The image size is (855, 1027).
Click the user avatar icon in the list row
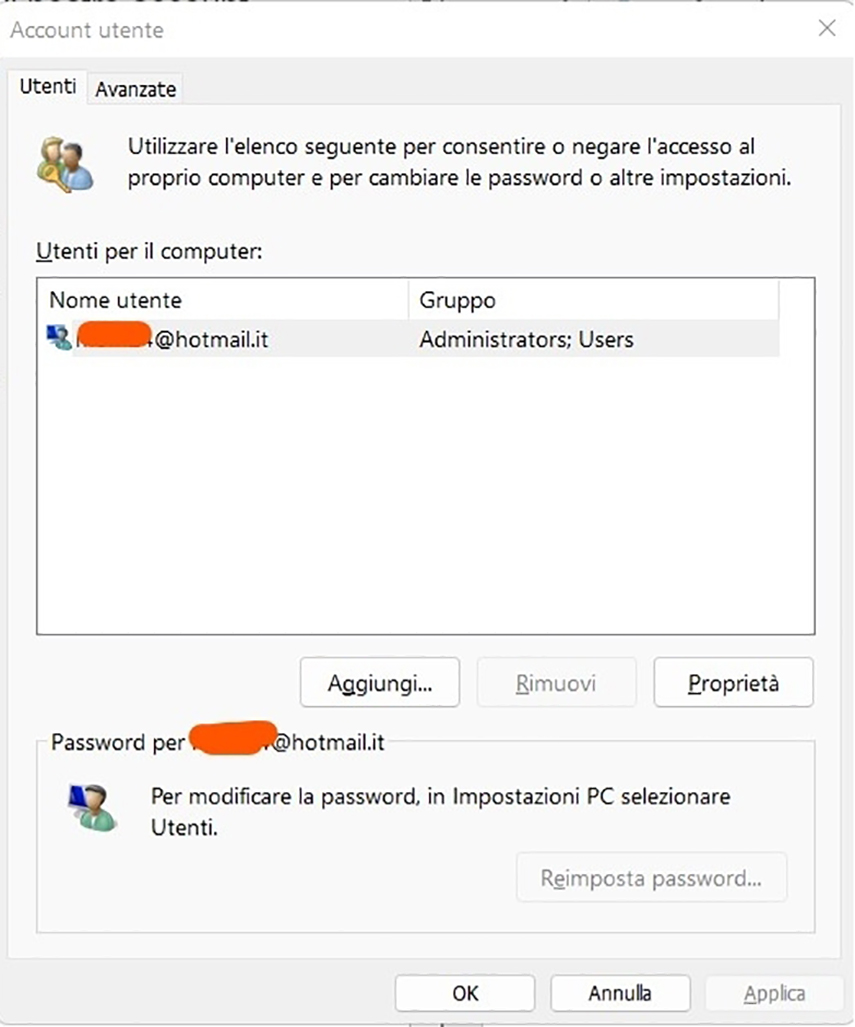click(x=58, y=337)
